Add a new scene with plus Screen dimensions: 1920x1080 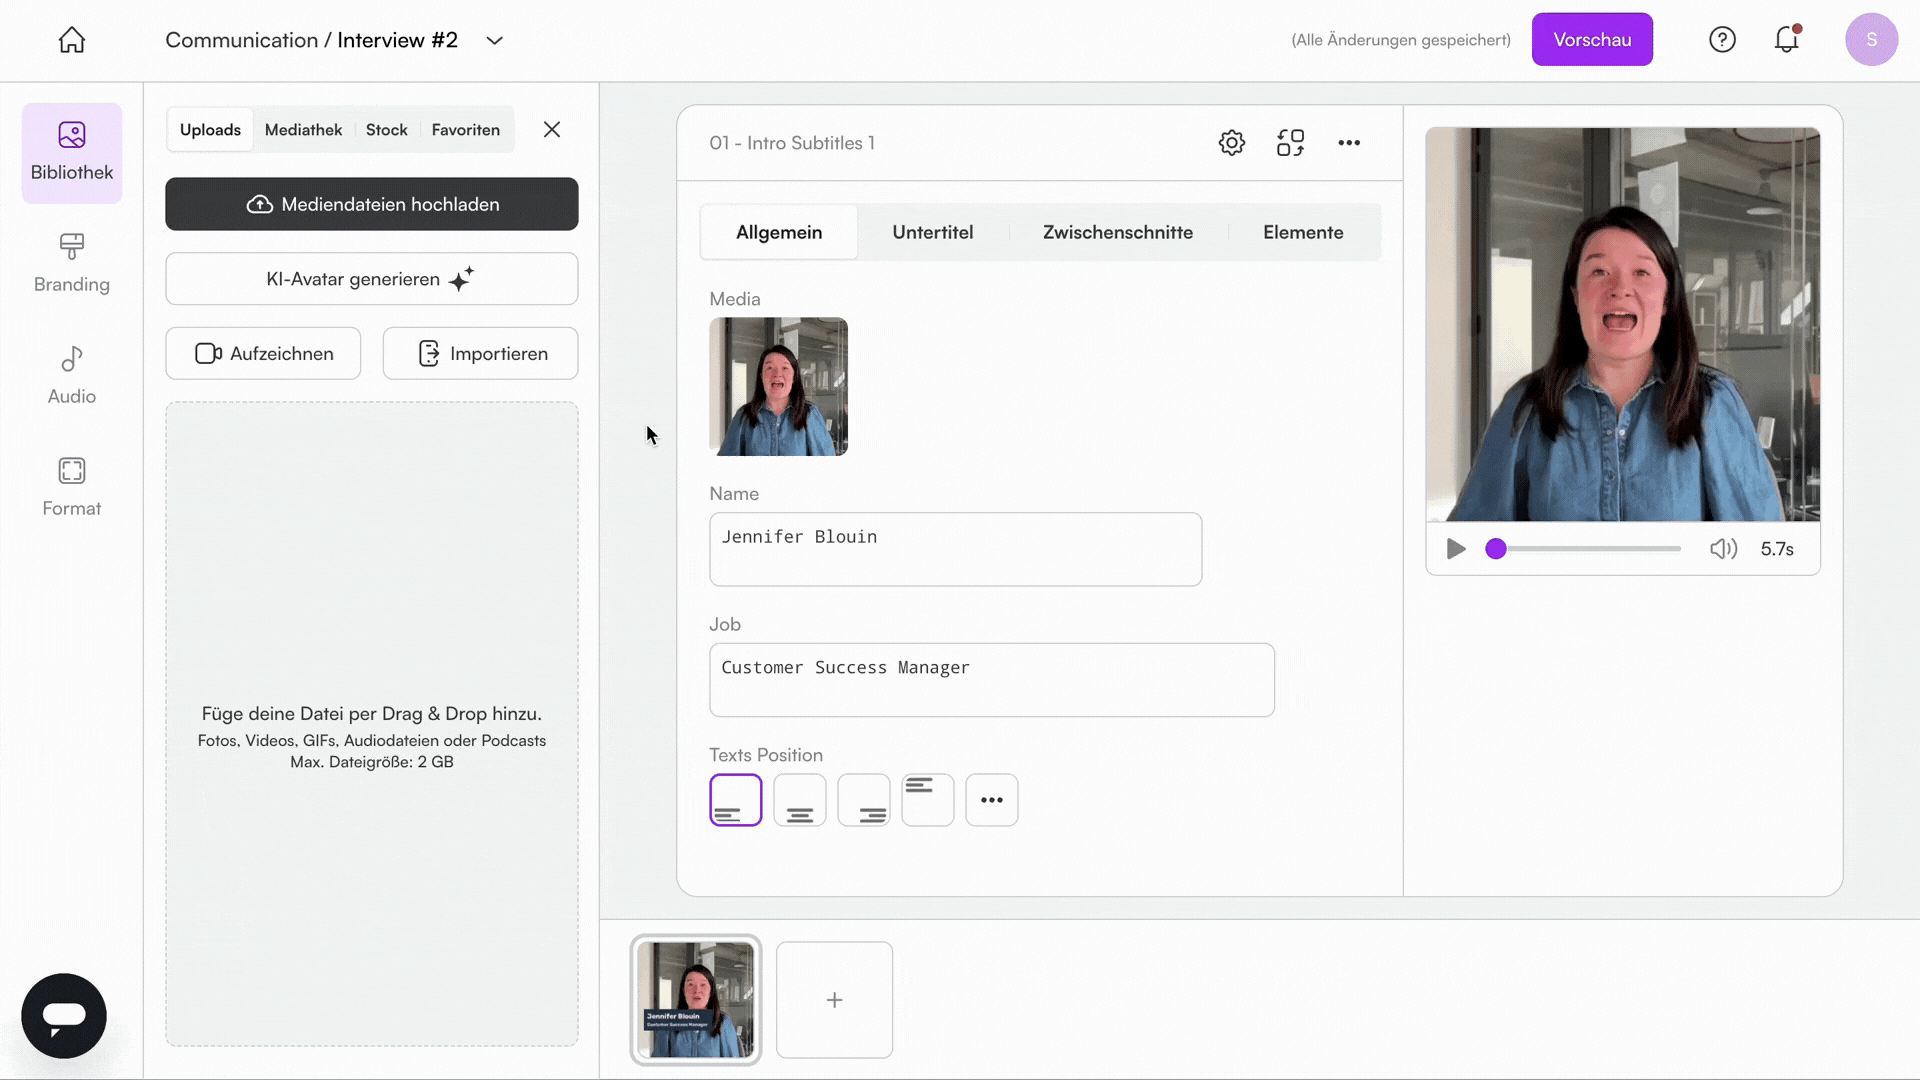834,1000
